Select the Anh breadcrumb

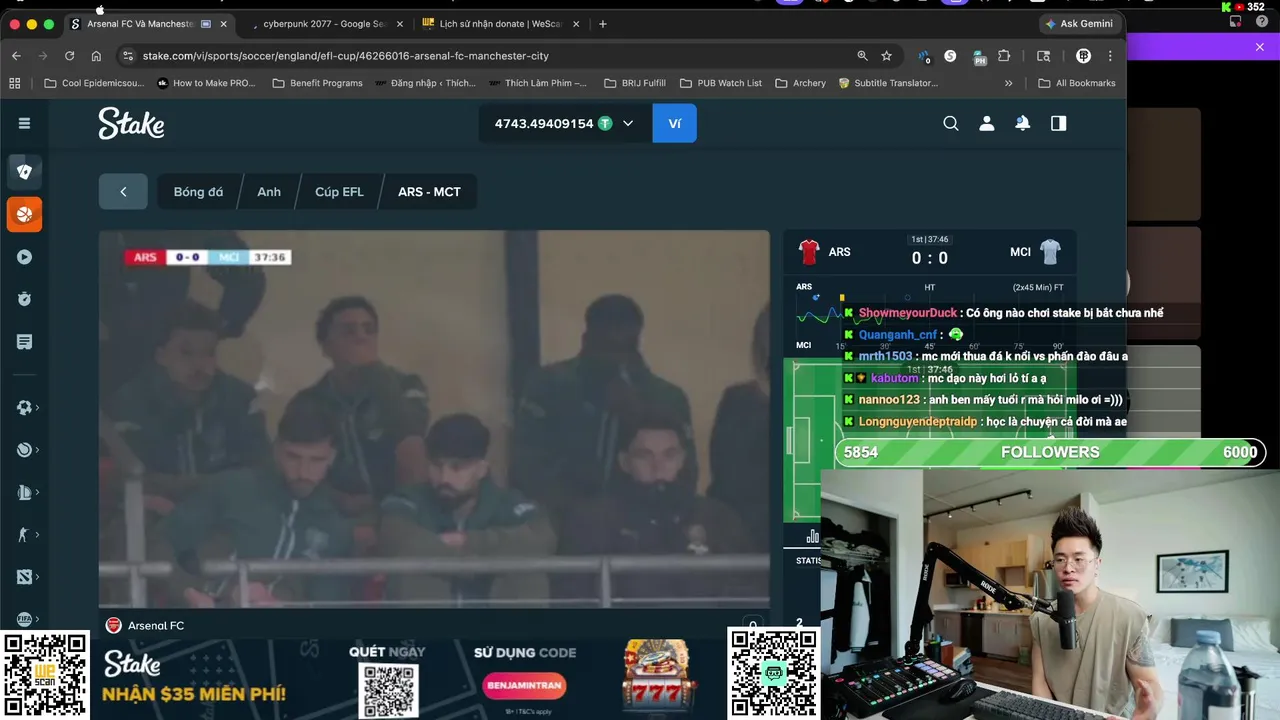point(269,192)
